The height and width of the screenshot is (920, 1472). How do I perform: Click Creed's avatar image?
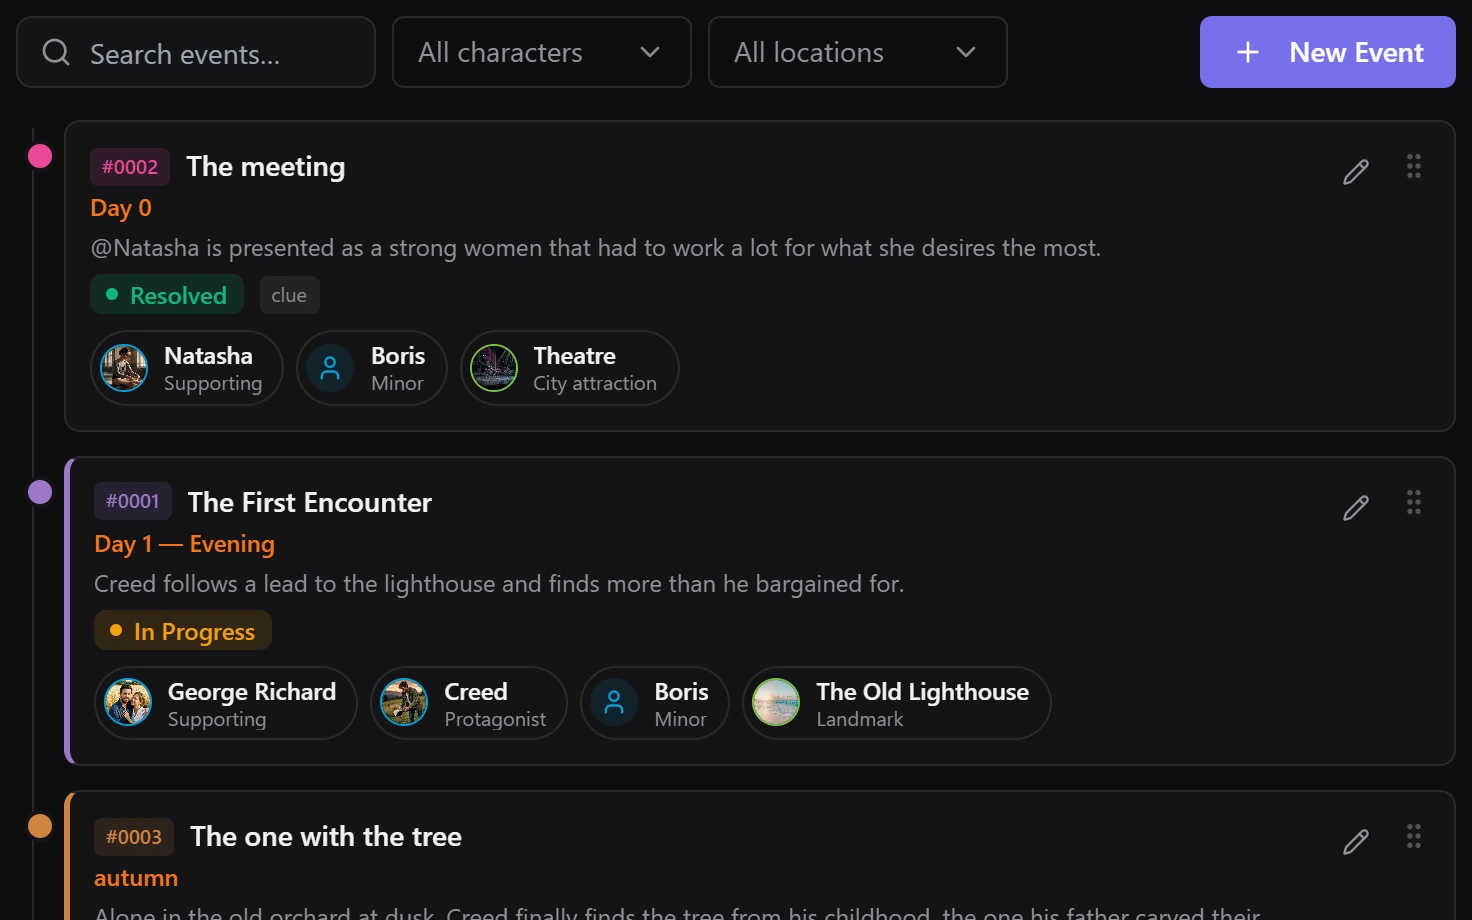404,702
